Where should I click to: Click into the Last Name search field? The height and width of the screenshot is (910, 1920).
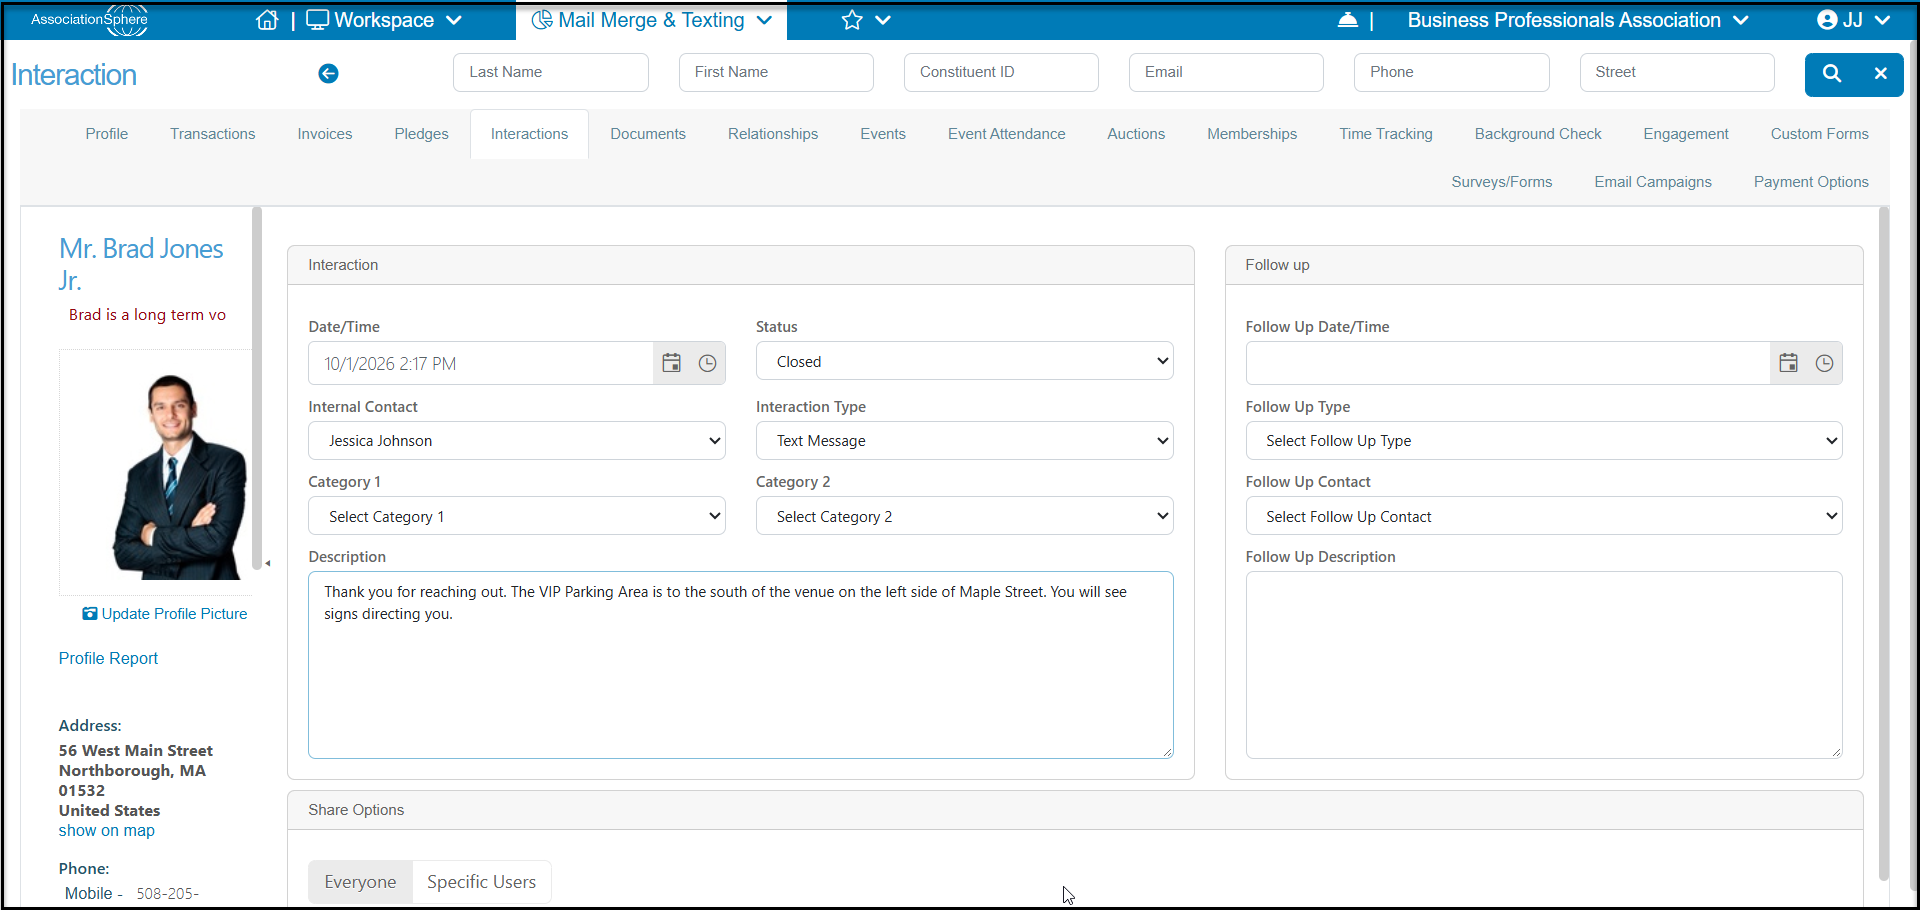551,72
